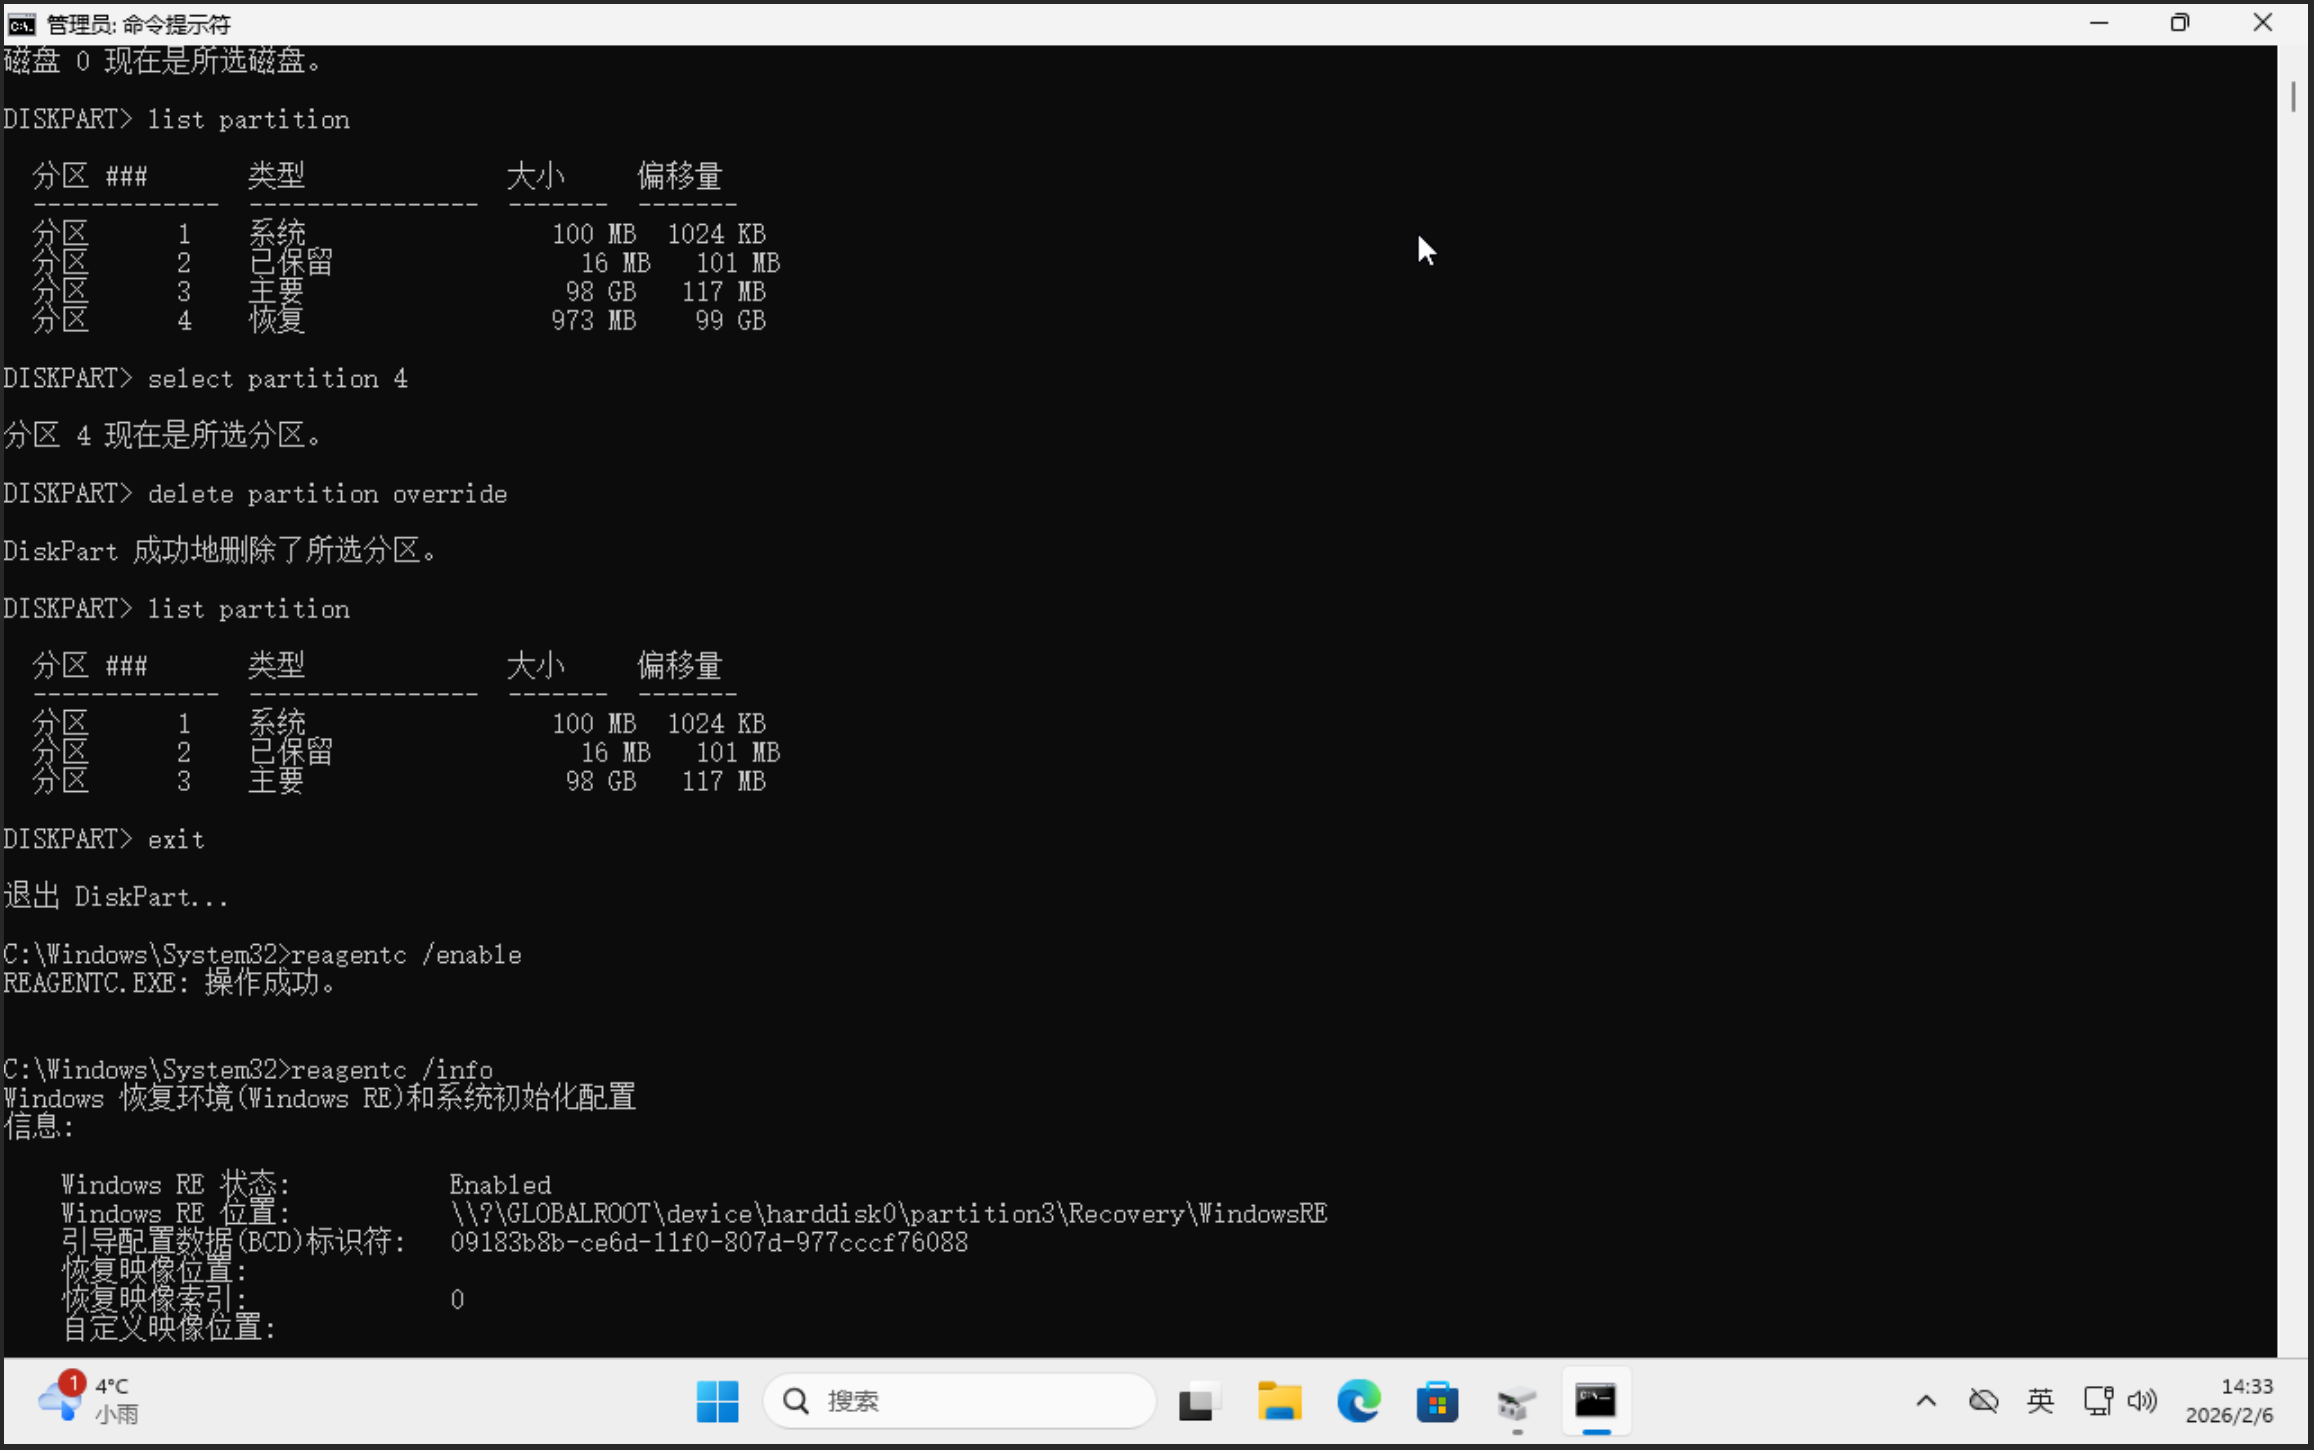Click the Command Prompt taskbar icon

click(x=1596, y=1401)
